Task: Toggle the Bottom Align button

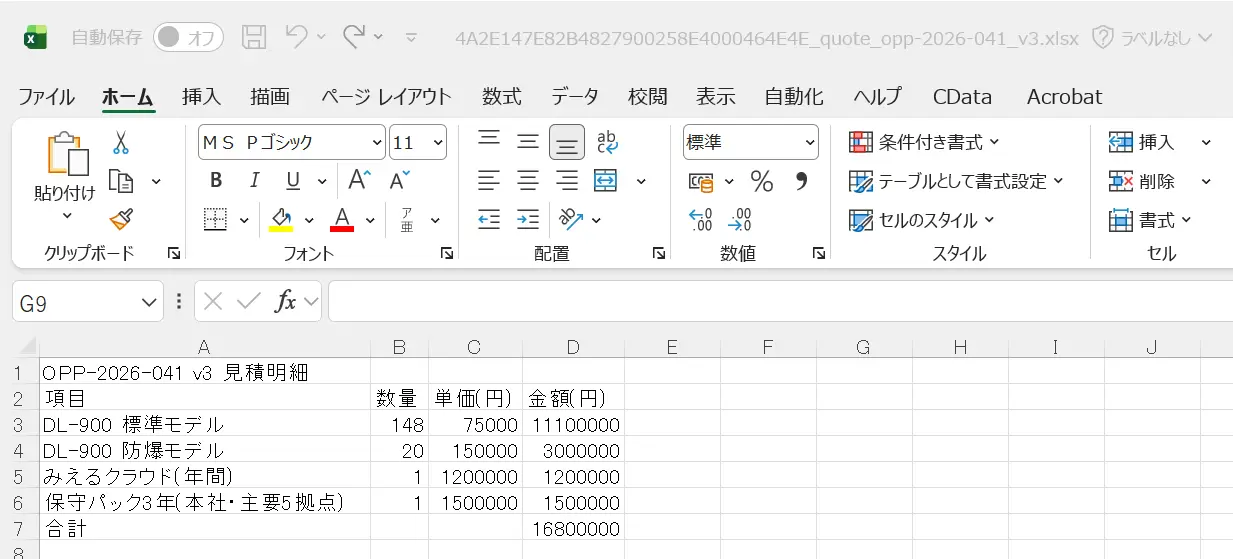Action: pos(567,142)
